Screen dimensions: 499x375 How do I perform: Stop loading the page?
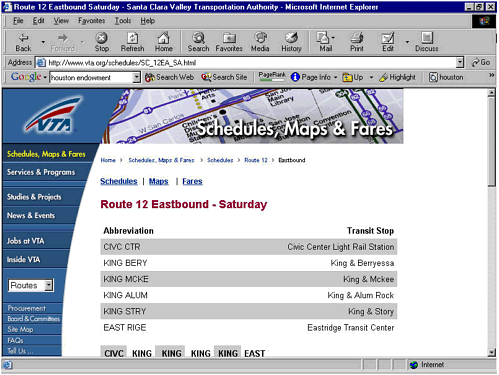click(102, 42)
